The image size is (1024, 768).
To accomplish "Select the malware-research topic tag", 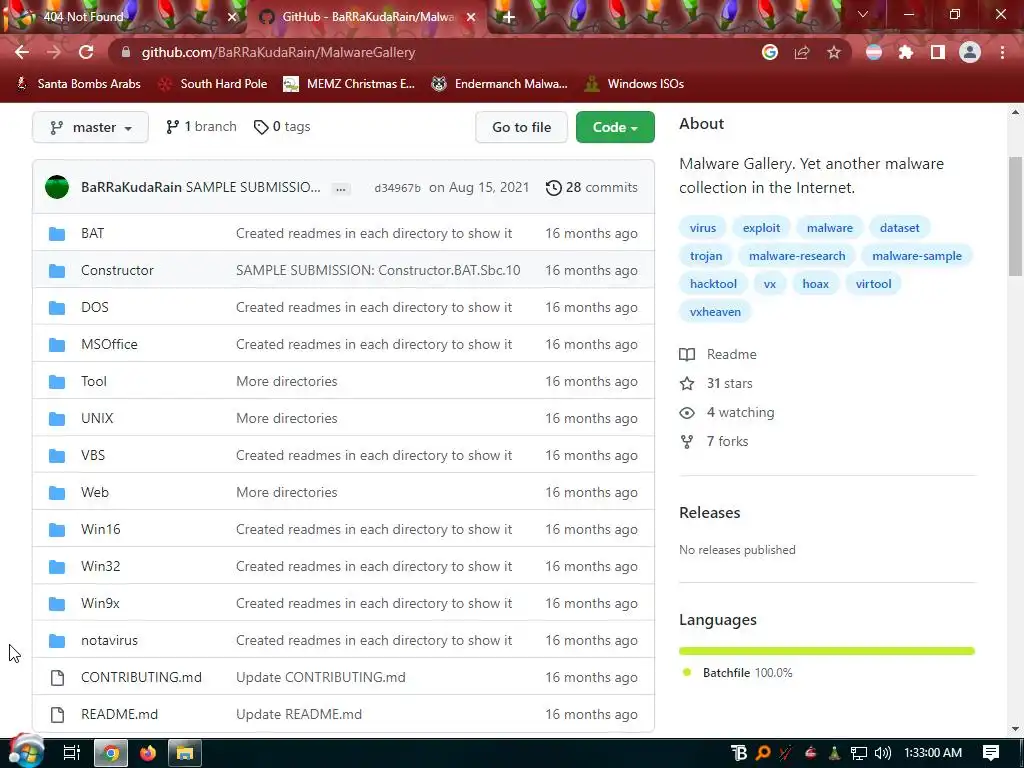I will (797, 256).
